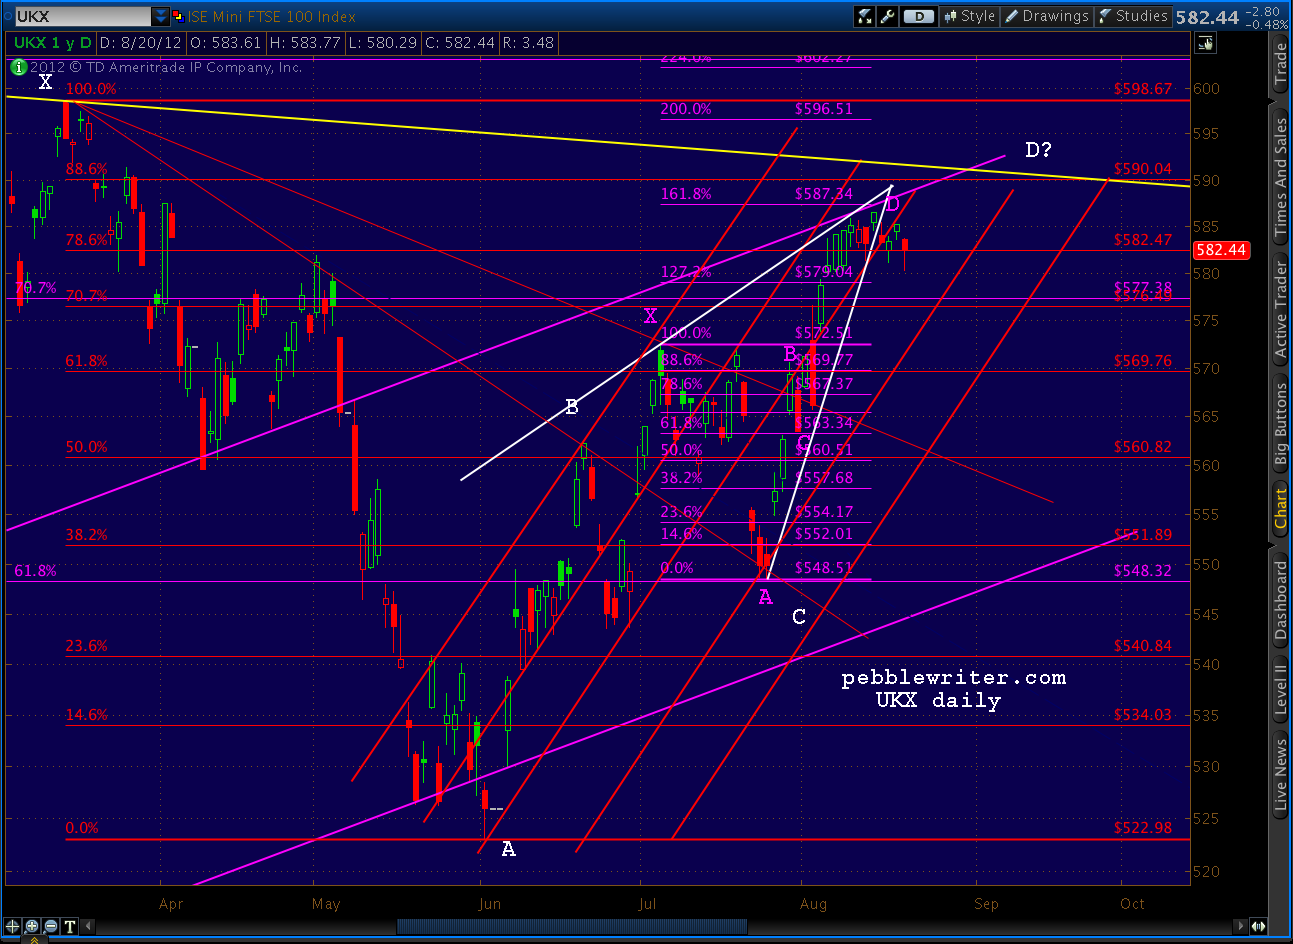Click the candlestick icon on the Style button
This screenshot has height=944, width=1293.
pyautogui.click(x=951, y=16)
